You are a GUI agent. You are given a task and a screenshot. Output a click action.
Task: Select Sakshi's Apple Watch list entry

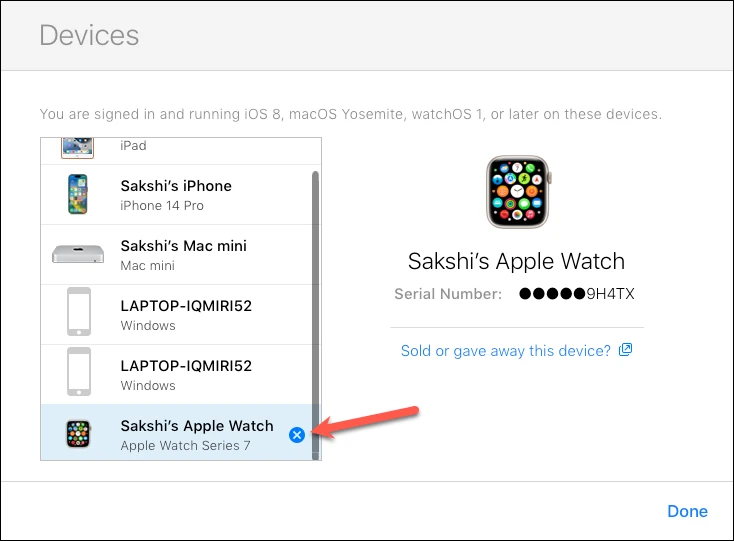176,432
